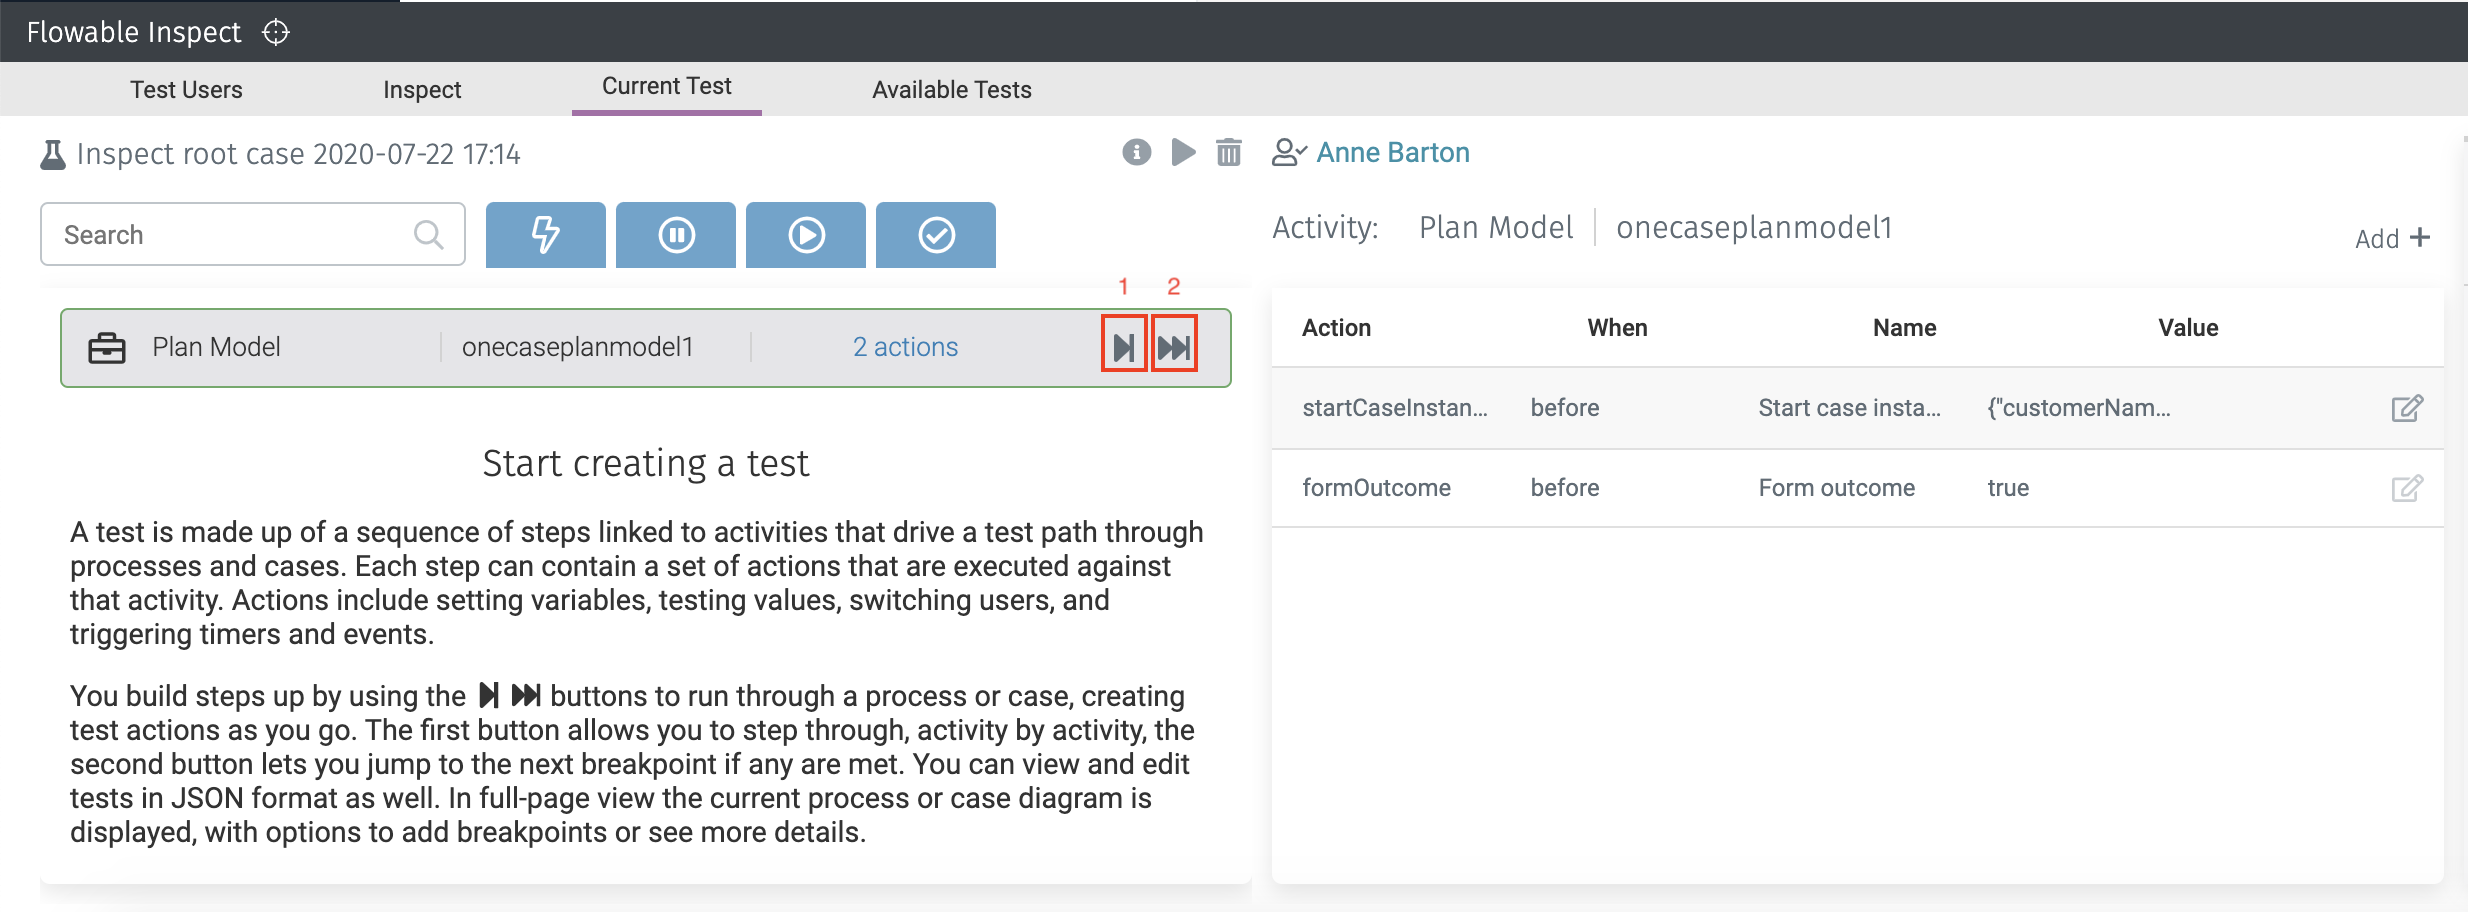Open the Test Users tab
The height and width of the screenshot is (912, 2468).
click(186, 90)
